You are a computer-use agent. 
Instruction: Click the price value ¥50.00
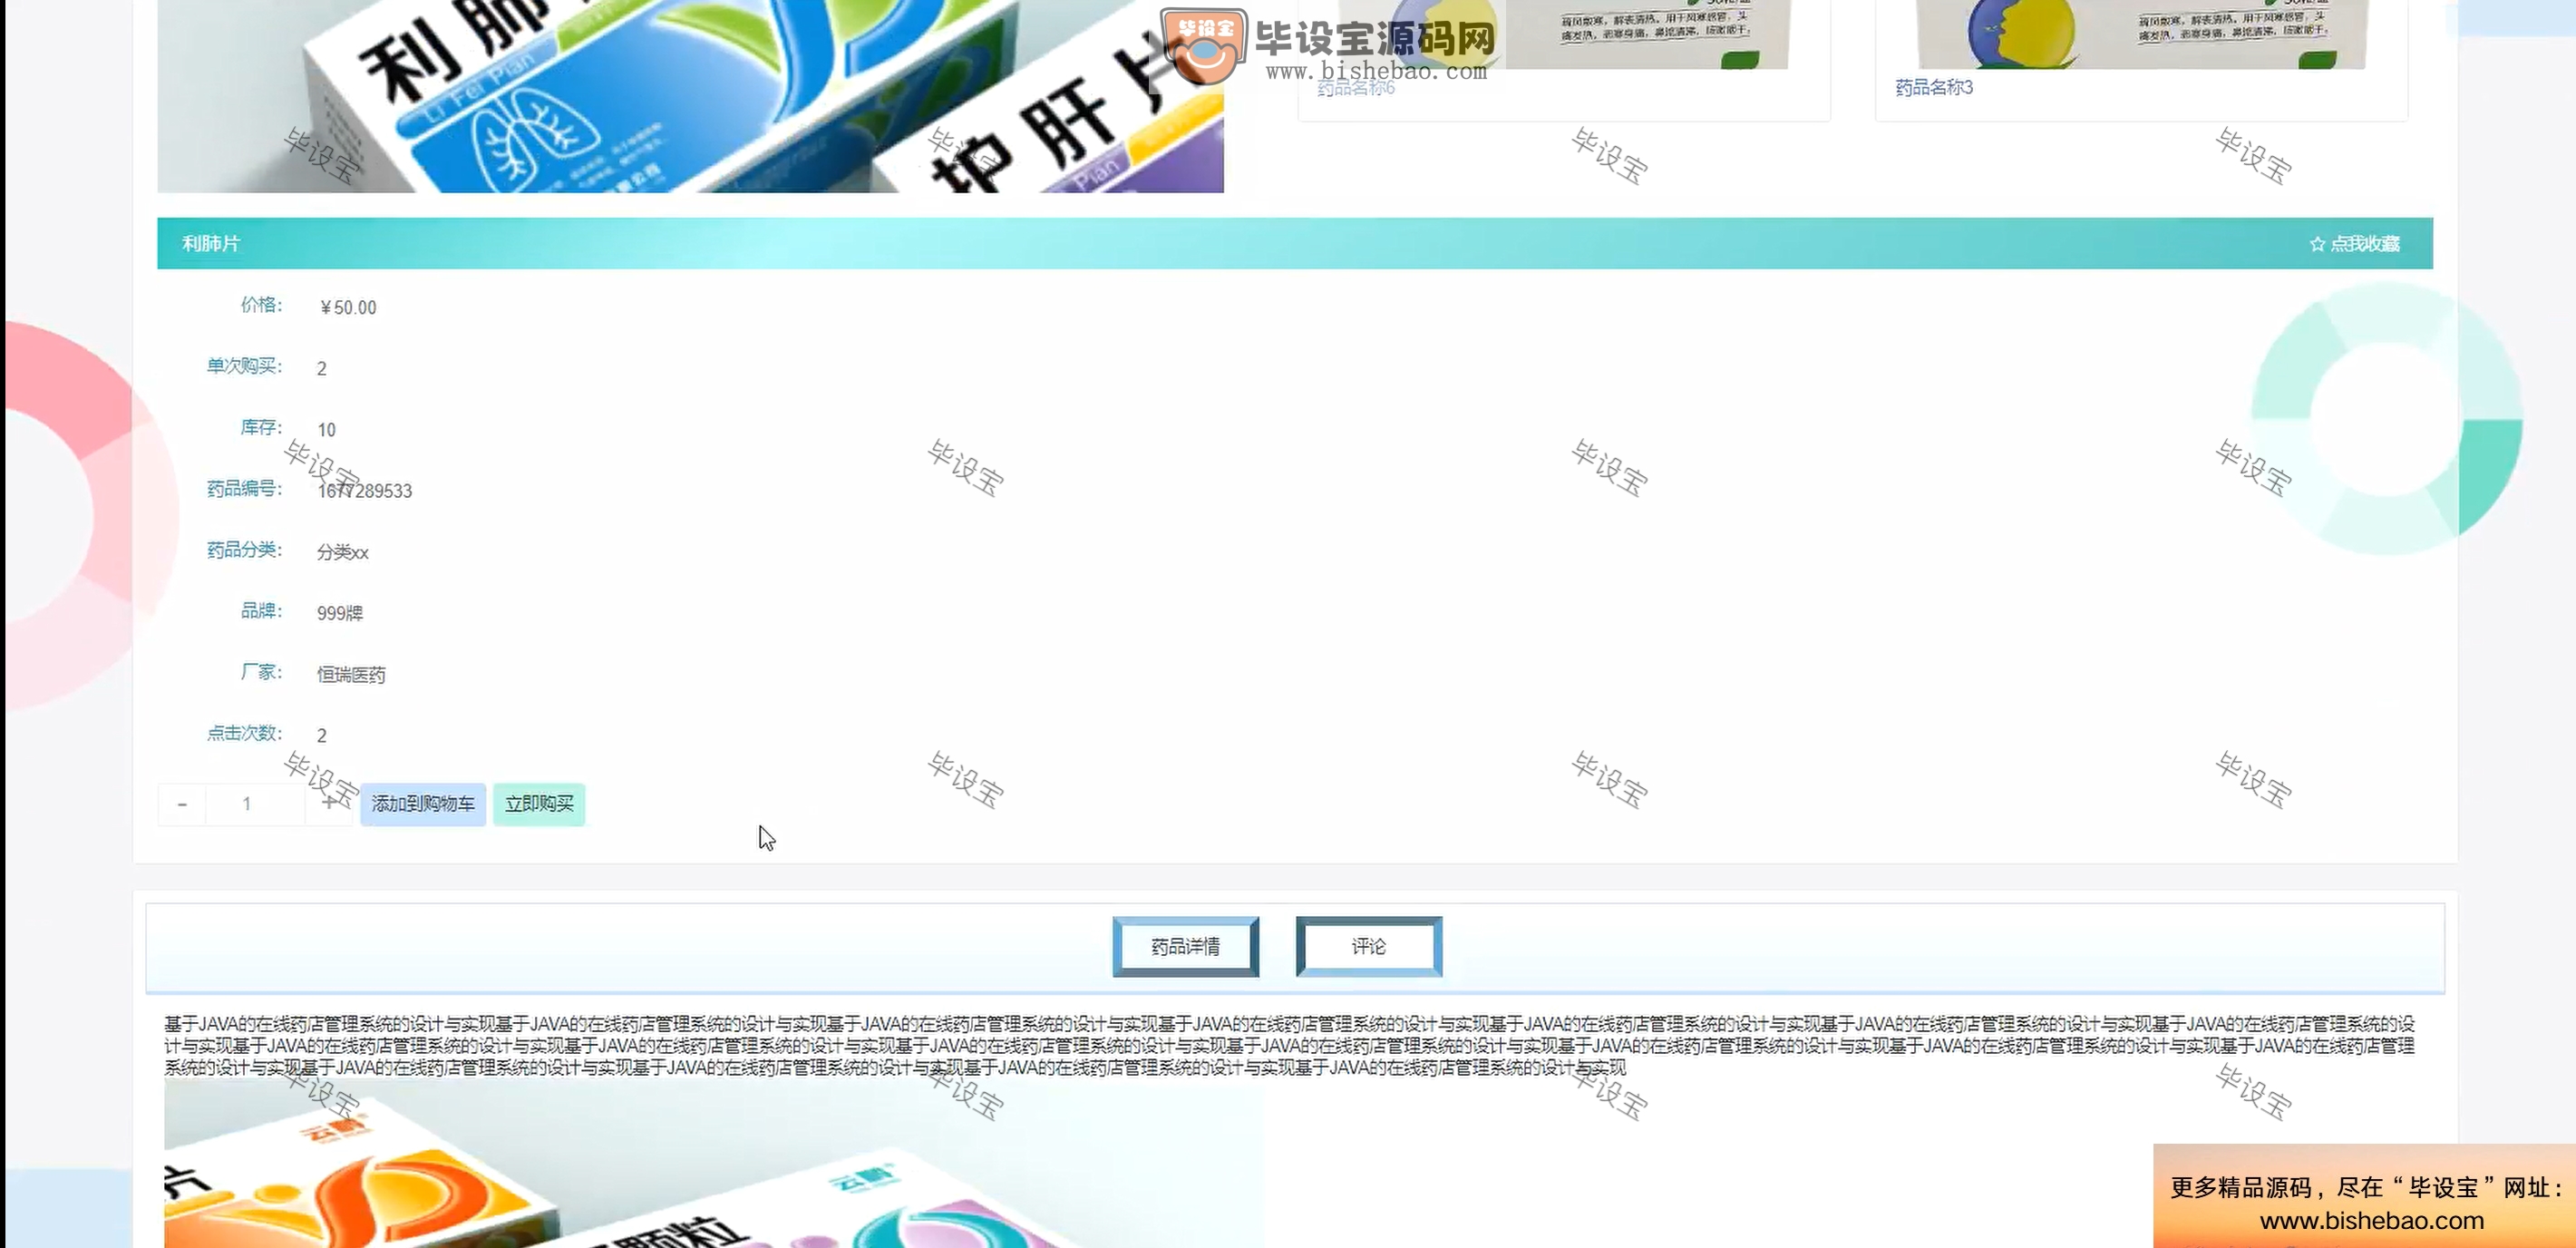pos(348,308)
